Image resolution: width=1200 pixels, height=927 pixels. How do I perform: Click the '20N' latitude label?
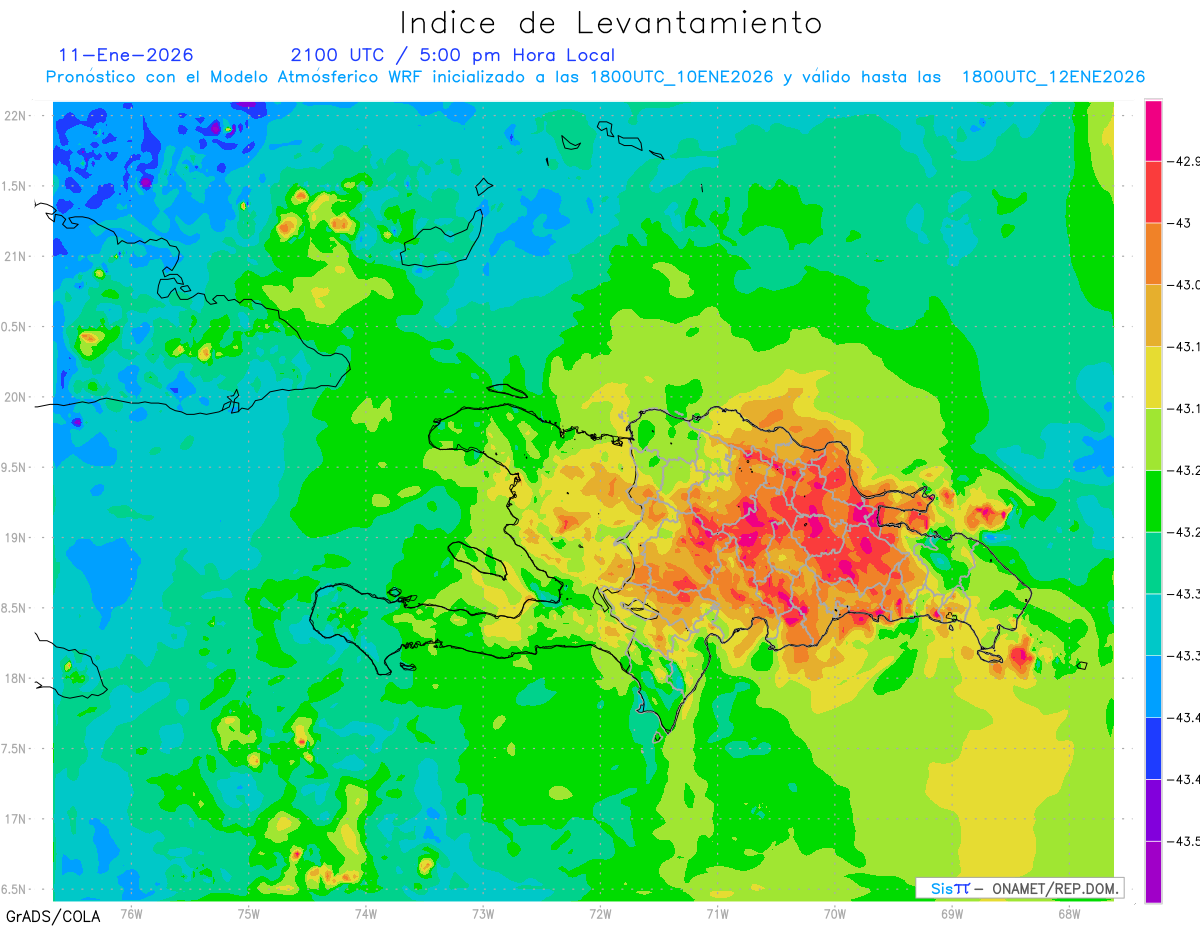pos(17,397)
